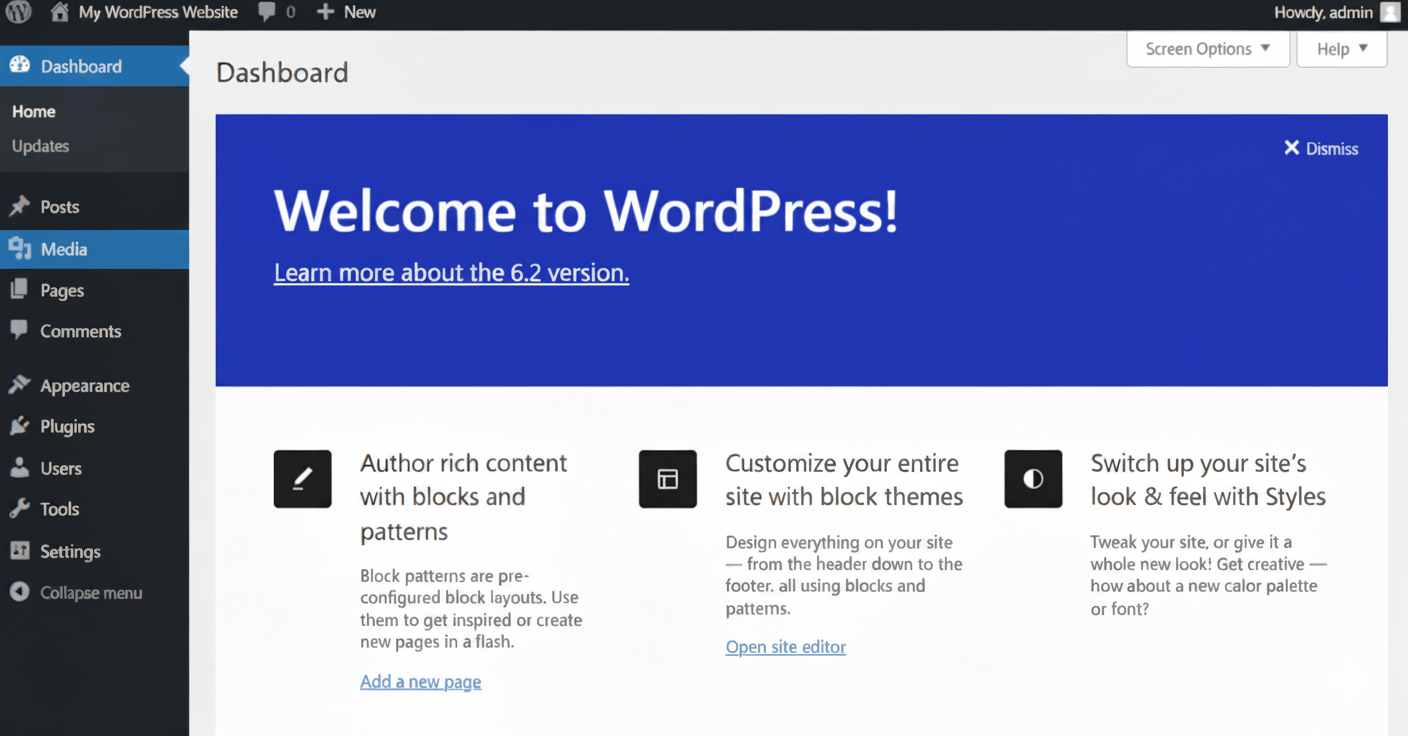Select Updates in the Dashboard menu
The image size is (1408, 736).
click(41, 146)
